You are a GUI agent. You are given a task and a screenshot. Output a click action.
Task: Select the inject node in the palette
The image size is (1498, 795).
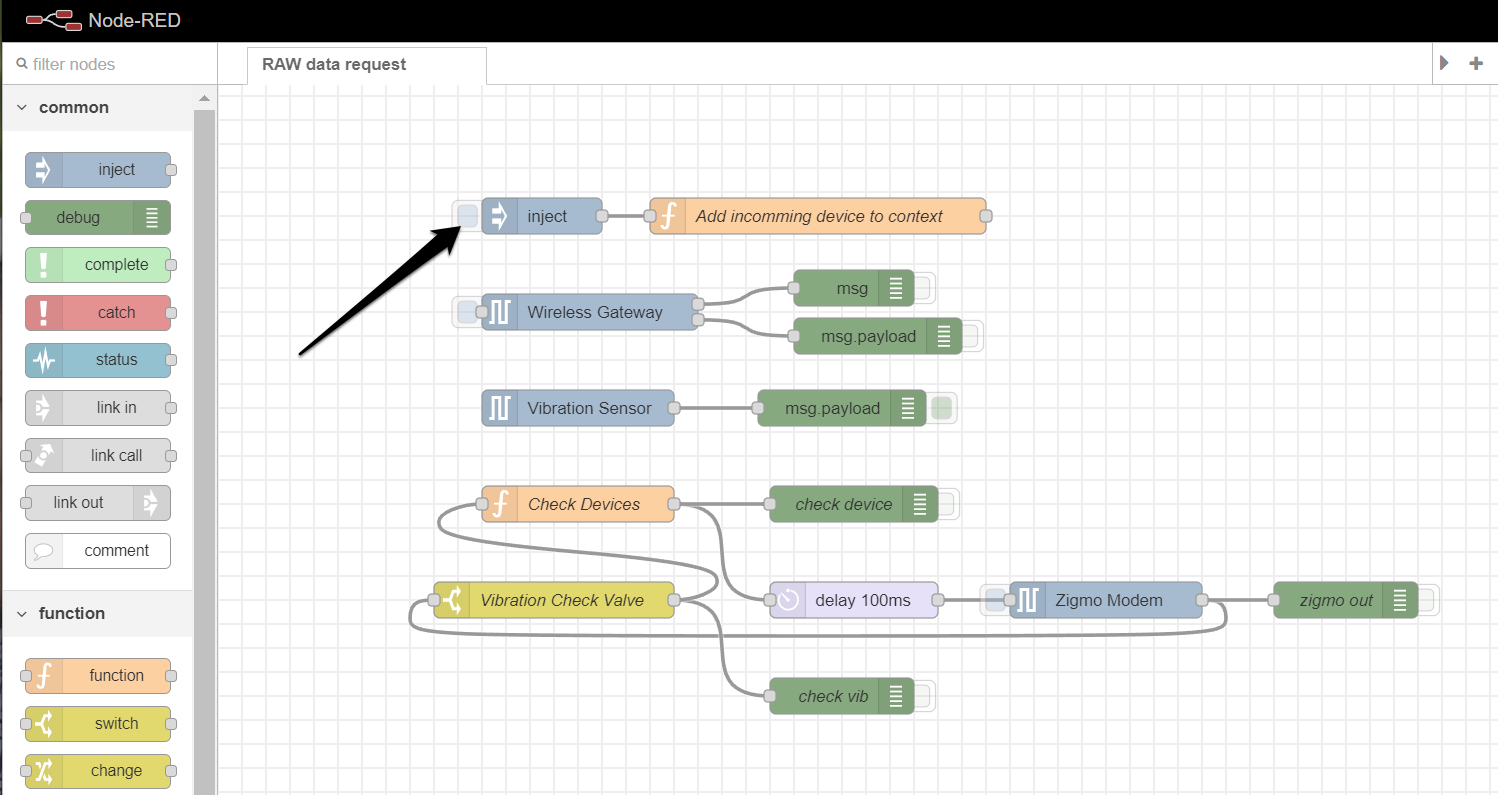[98, 170]
